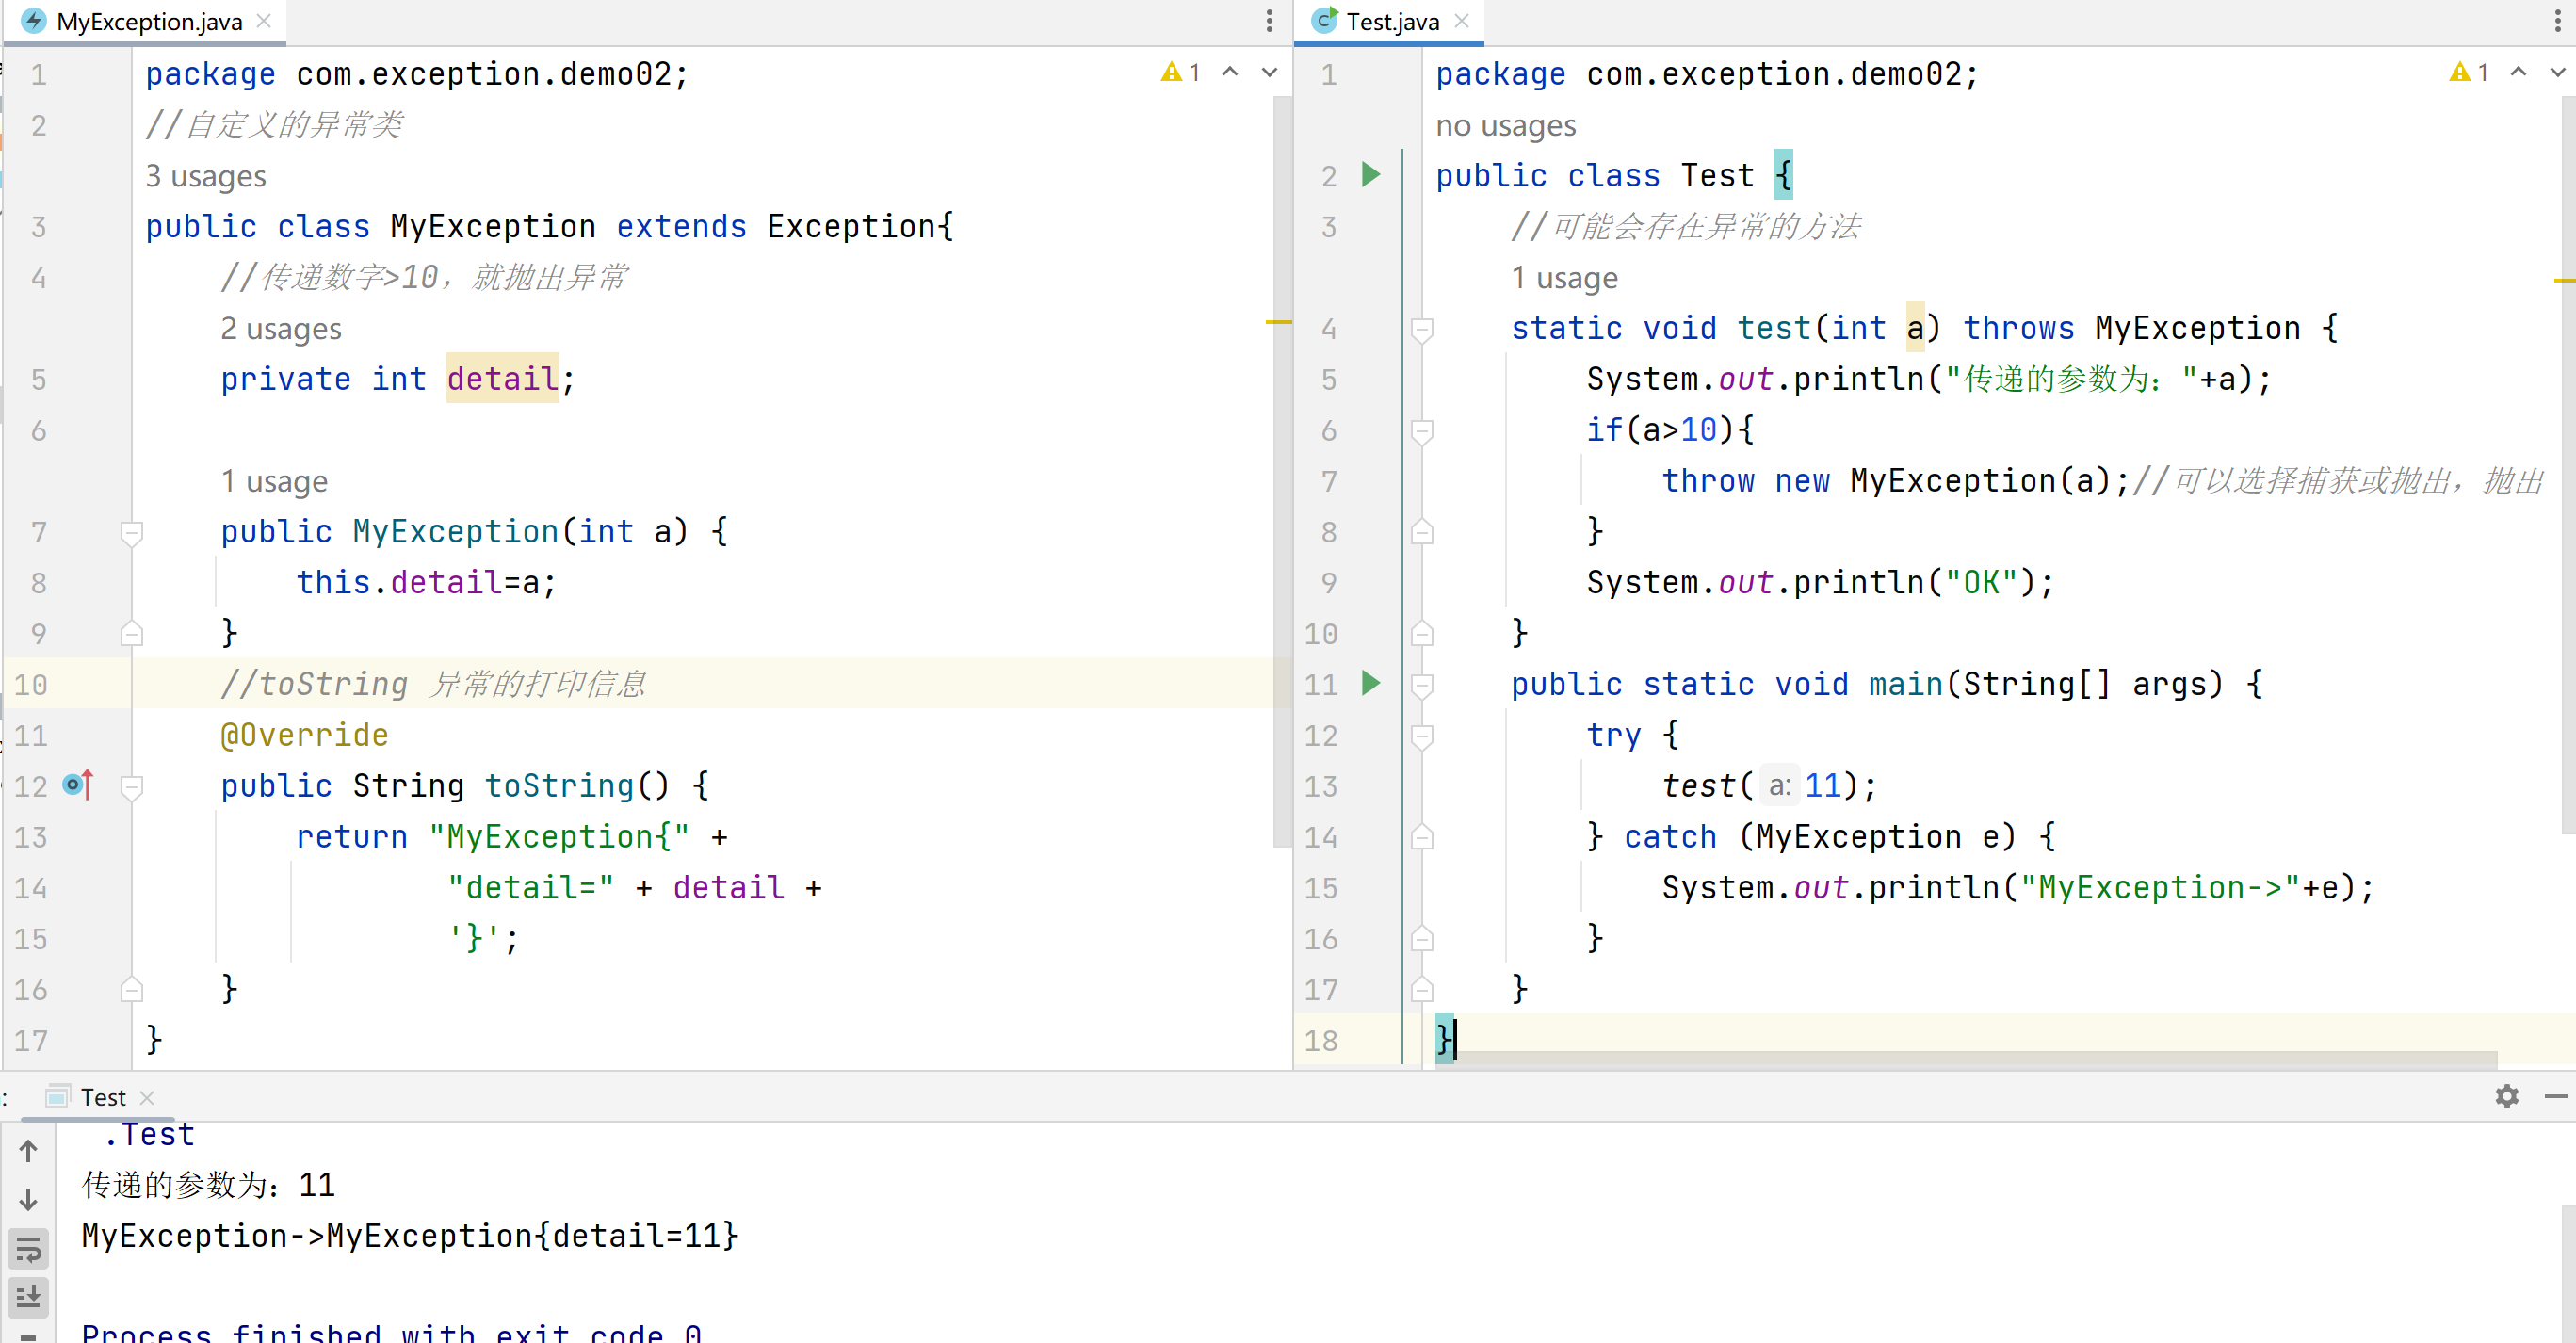The height and width of the screenshot is (1343, 2576).
Task: Collapse the test method fold marker
Action: (x=1421, y=328)
